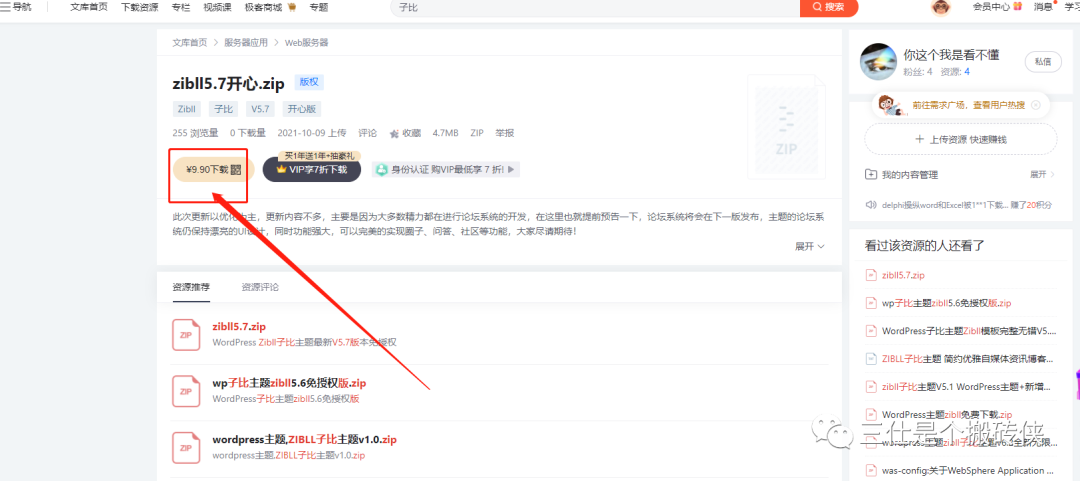Click sidebar link zibll5.7.zip

point(903,275)
